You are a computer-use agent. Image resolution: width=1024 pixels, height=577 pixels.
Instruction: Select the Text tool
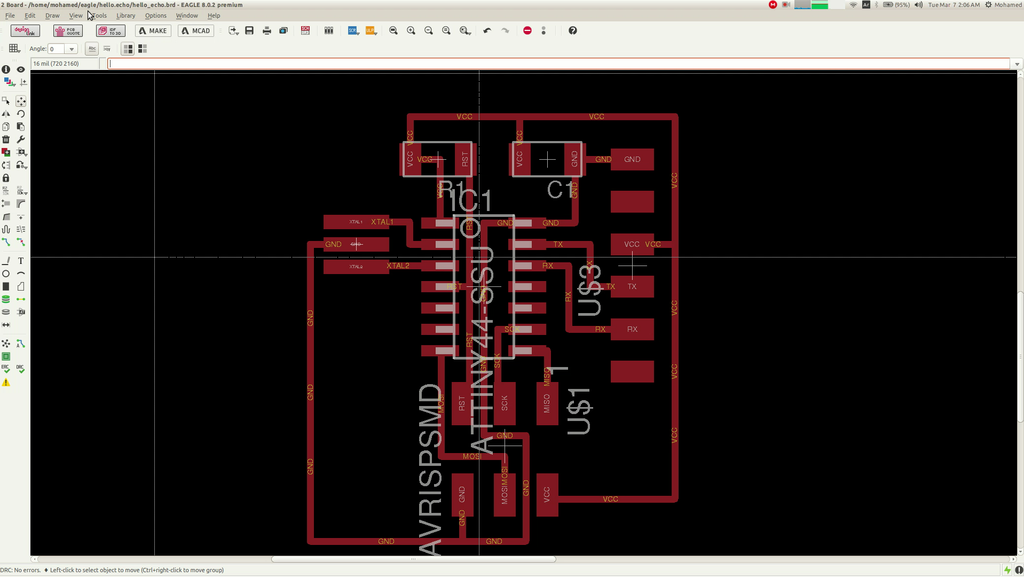tap(21, 260)
